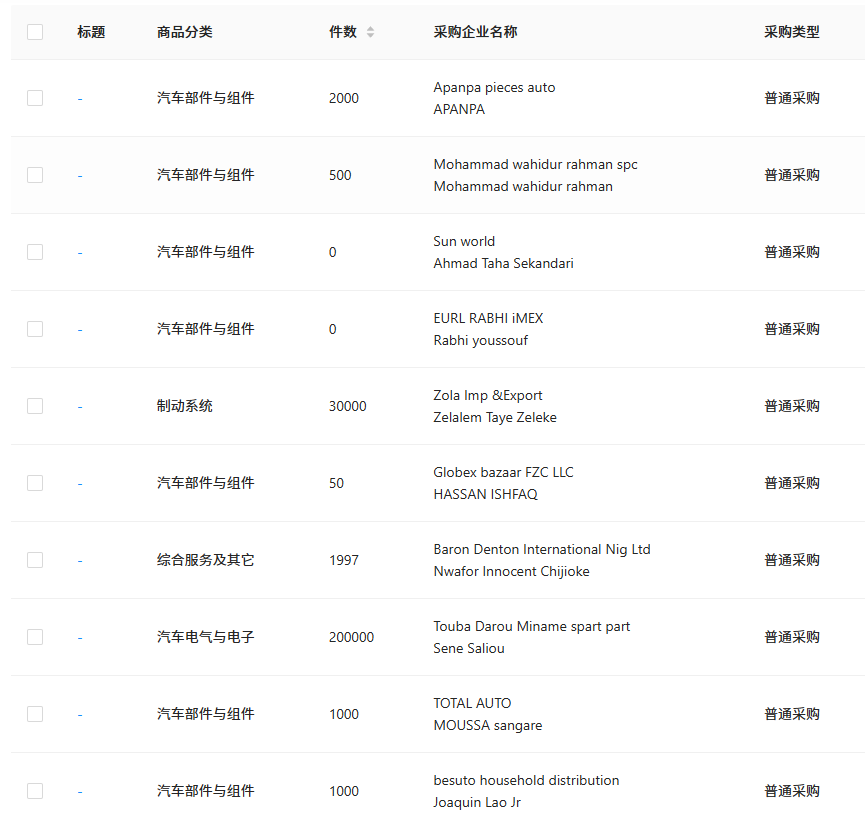Open title link of Baron Denton row

(x=80, y=561)
